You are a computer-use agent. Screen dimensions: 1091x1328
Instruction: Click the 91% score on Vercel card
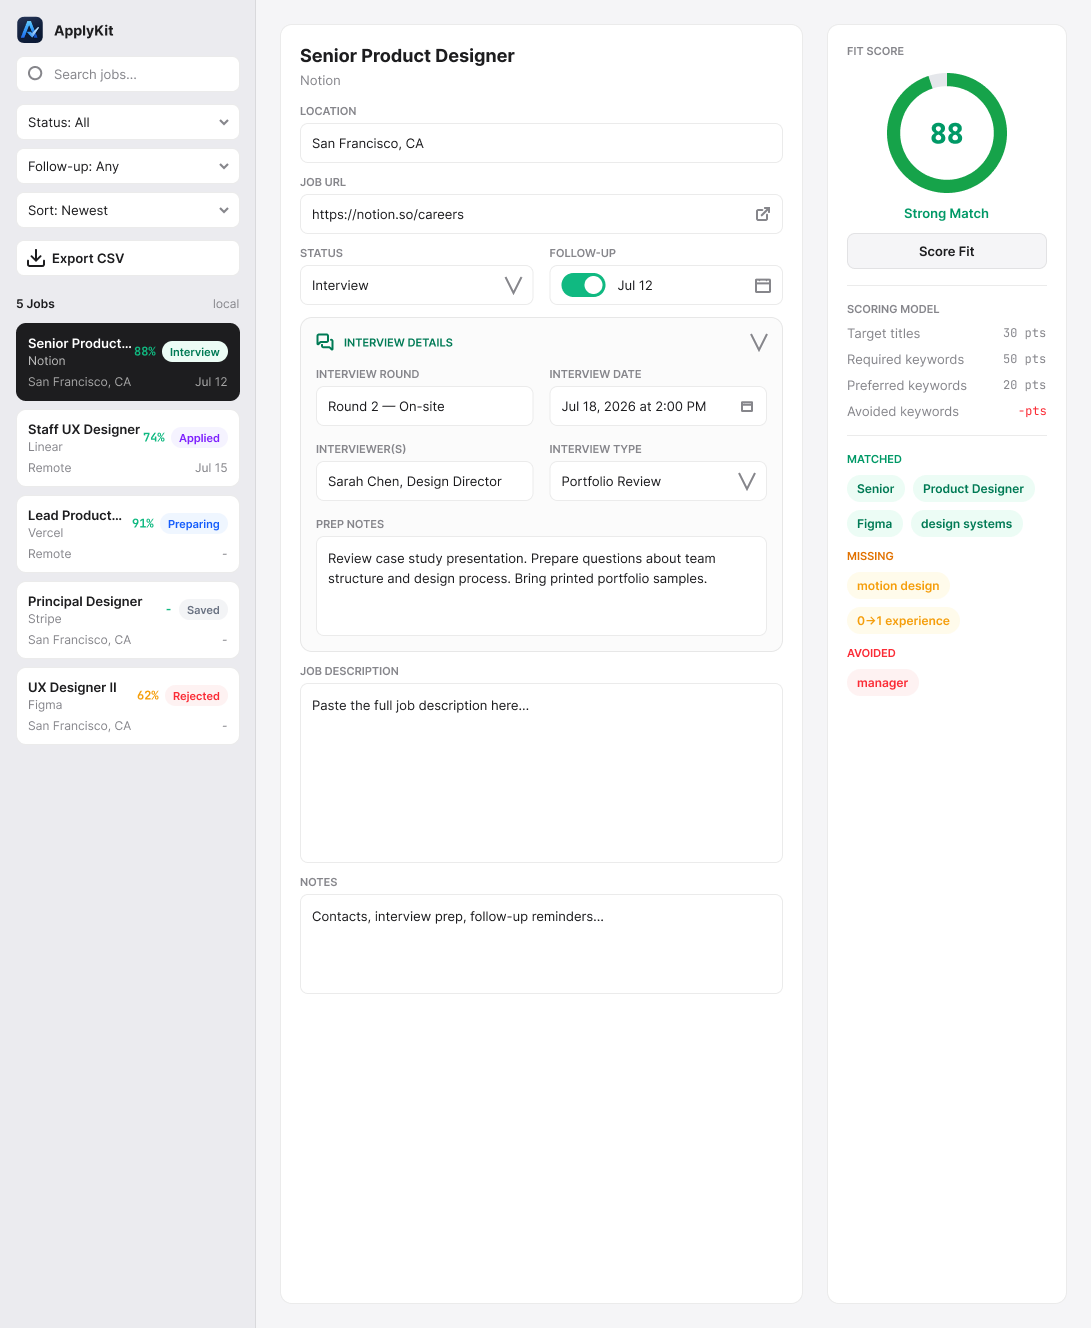[x=143, y=524]
